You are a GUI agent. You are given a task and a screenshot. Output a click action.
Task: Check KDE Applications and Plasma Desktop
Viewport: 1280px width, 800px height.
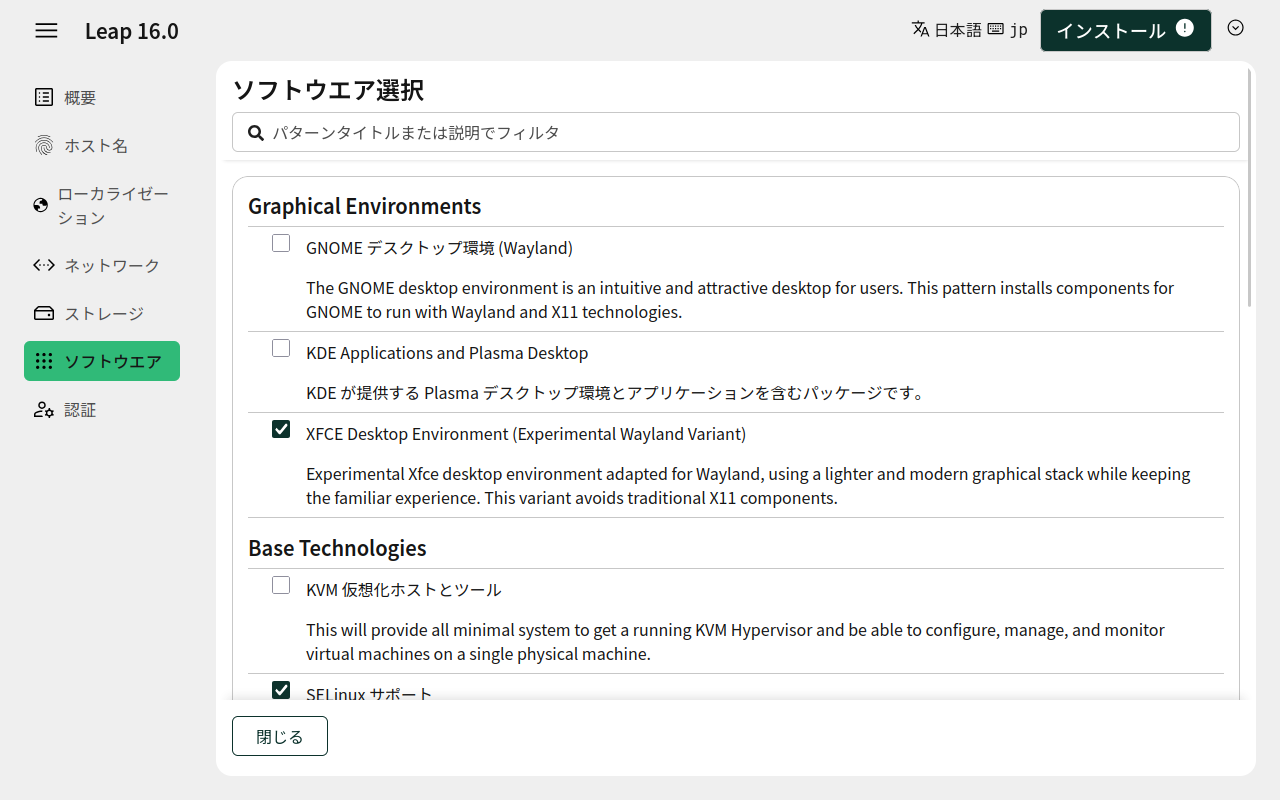tap(281, 348)
